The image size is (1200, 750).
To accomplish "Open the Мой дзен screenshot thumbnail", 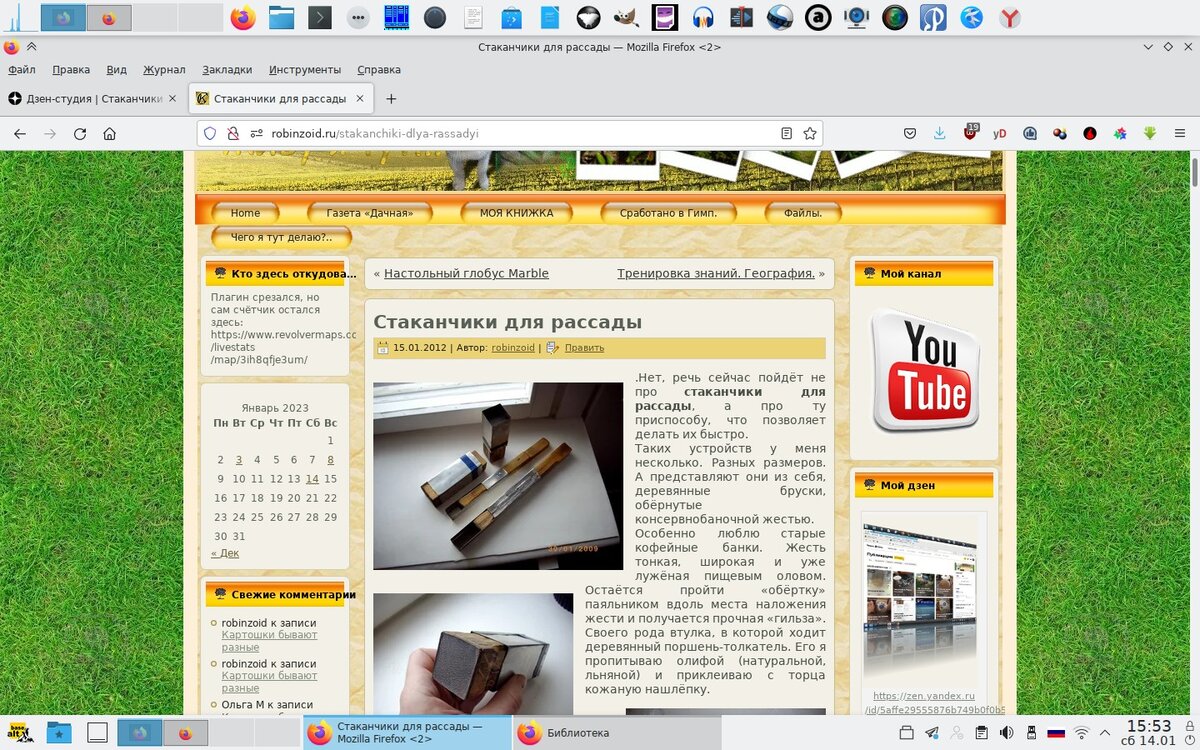I will [921, 598].
